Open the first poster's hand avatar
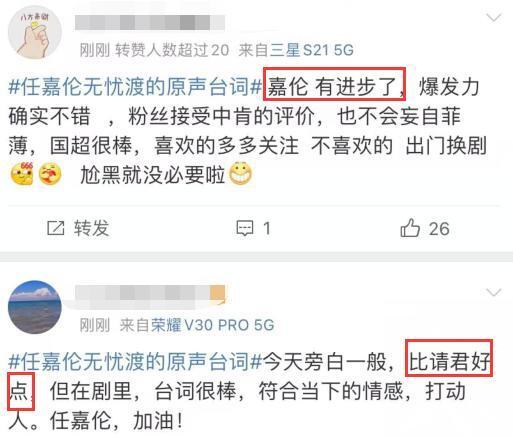The height and width of the screenshot is (438, 513). point(35,33)
